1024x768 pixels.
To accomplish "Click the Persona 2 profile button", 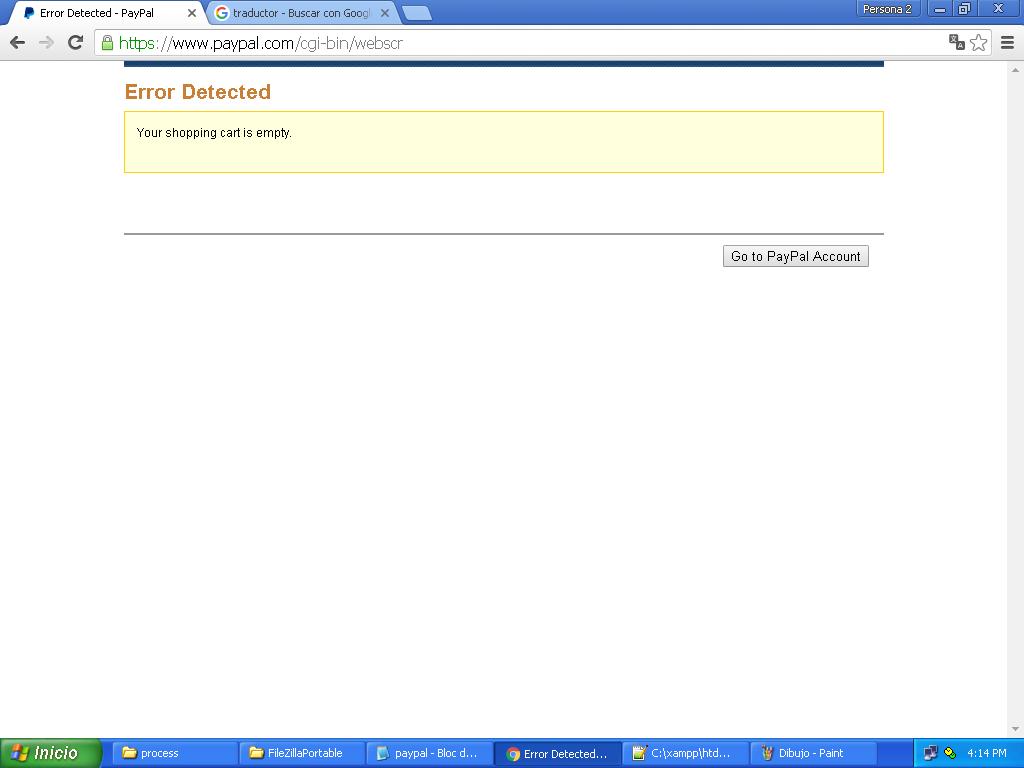I will (x=887, y=9).
